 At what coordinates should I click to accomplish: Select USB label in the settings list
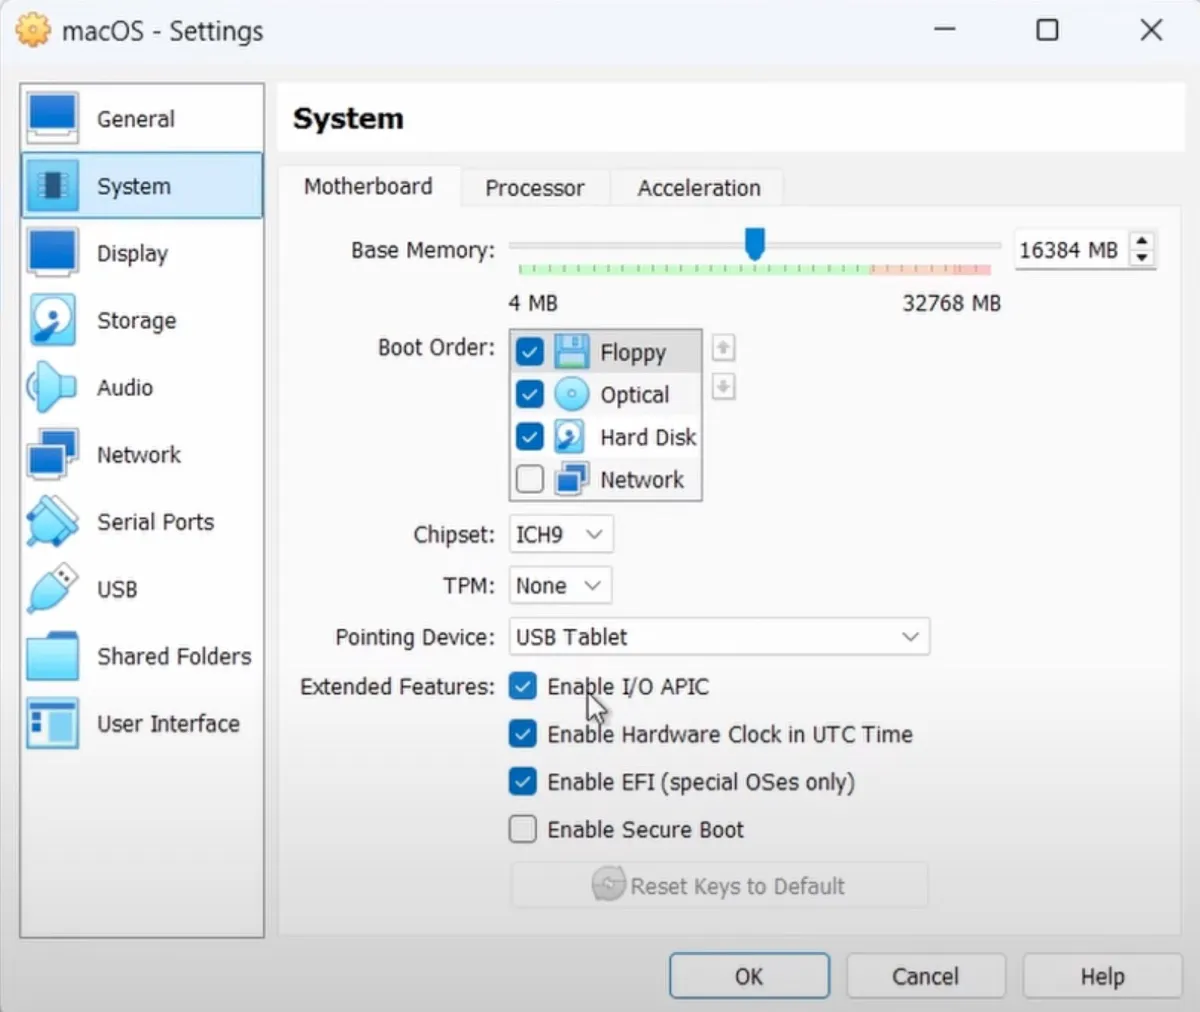pyautogui.click(x=117, y=589)
